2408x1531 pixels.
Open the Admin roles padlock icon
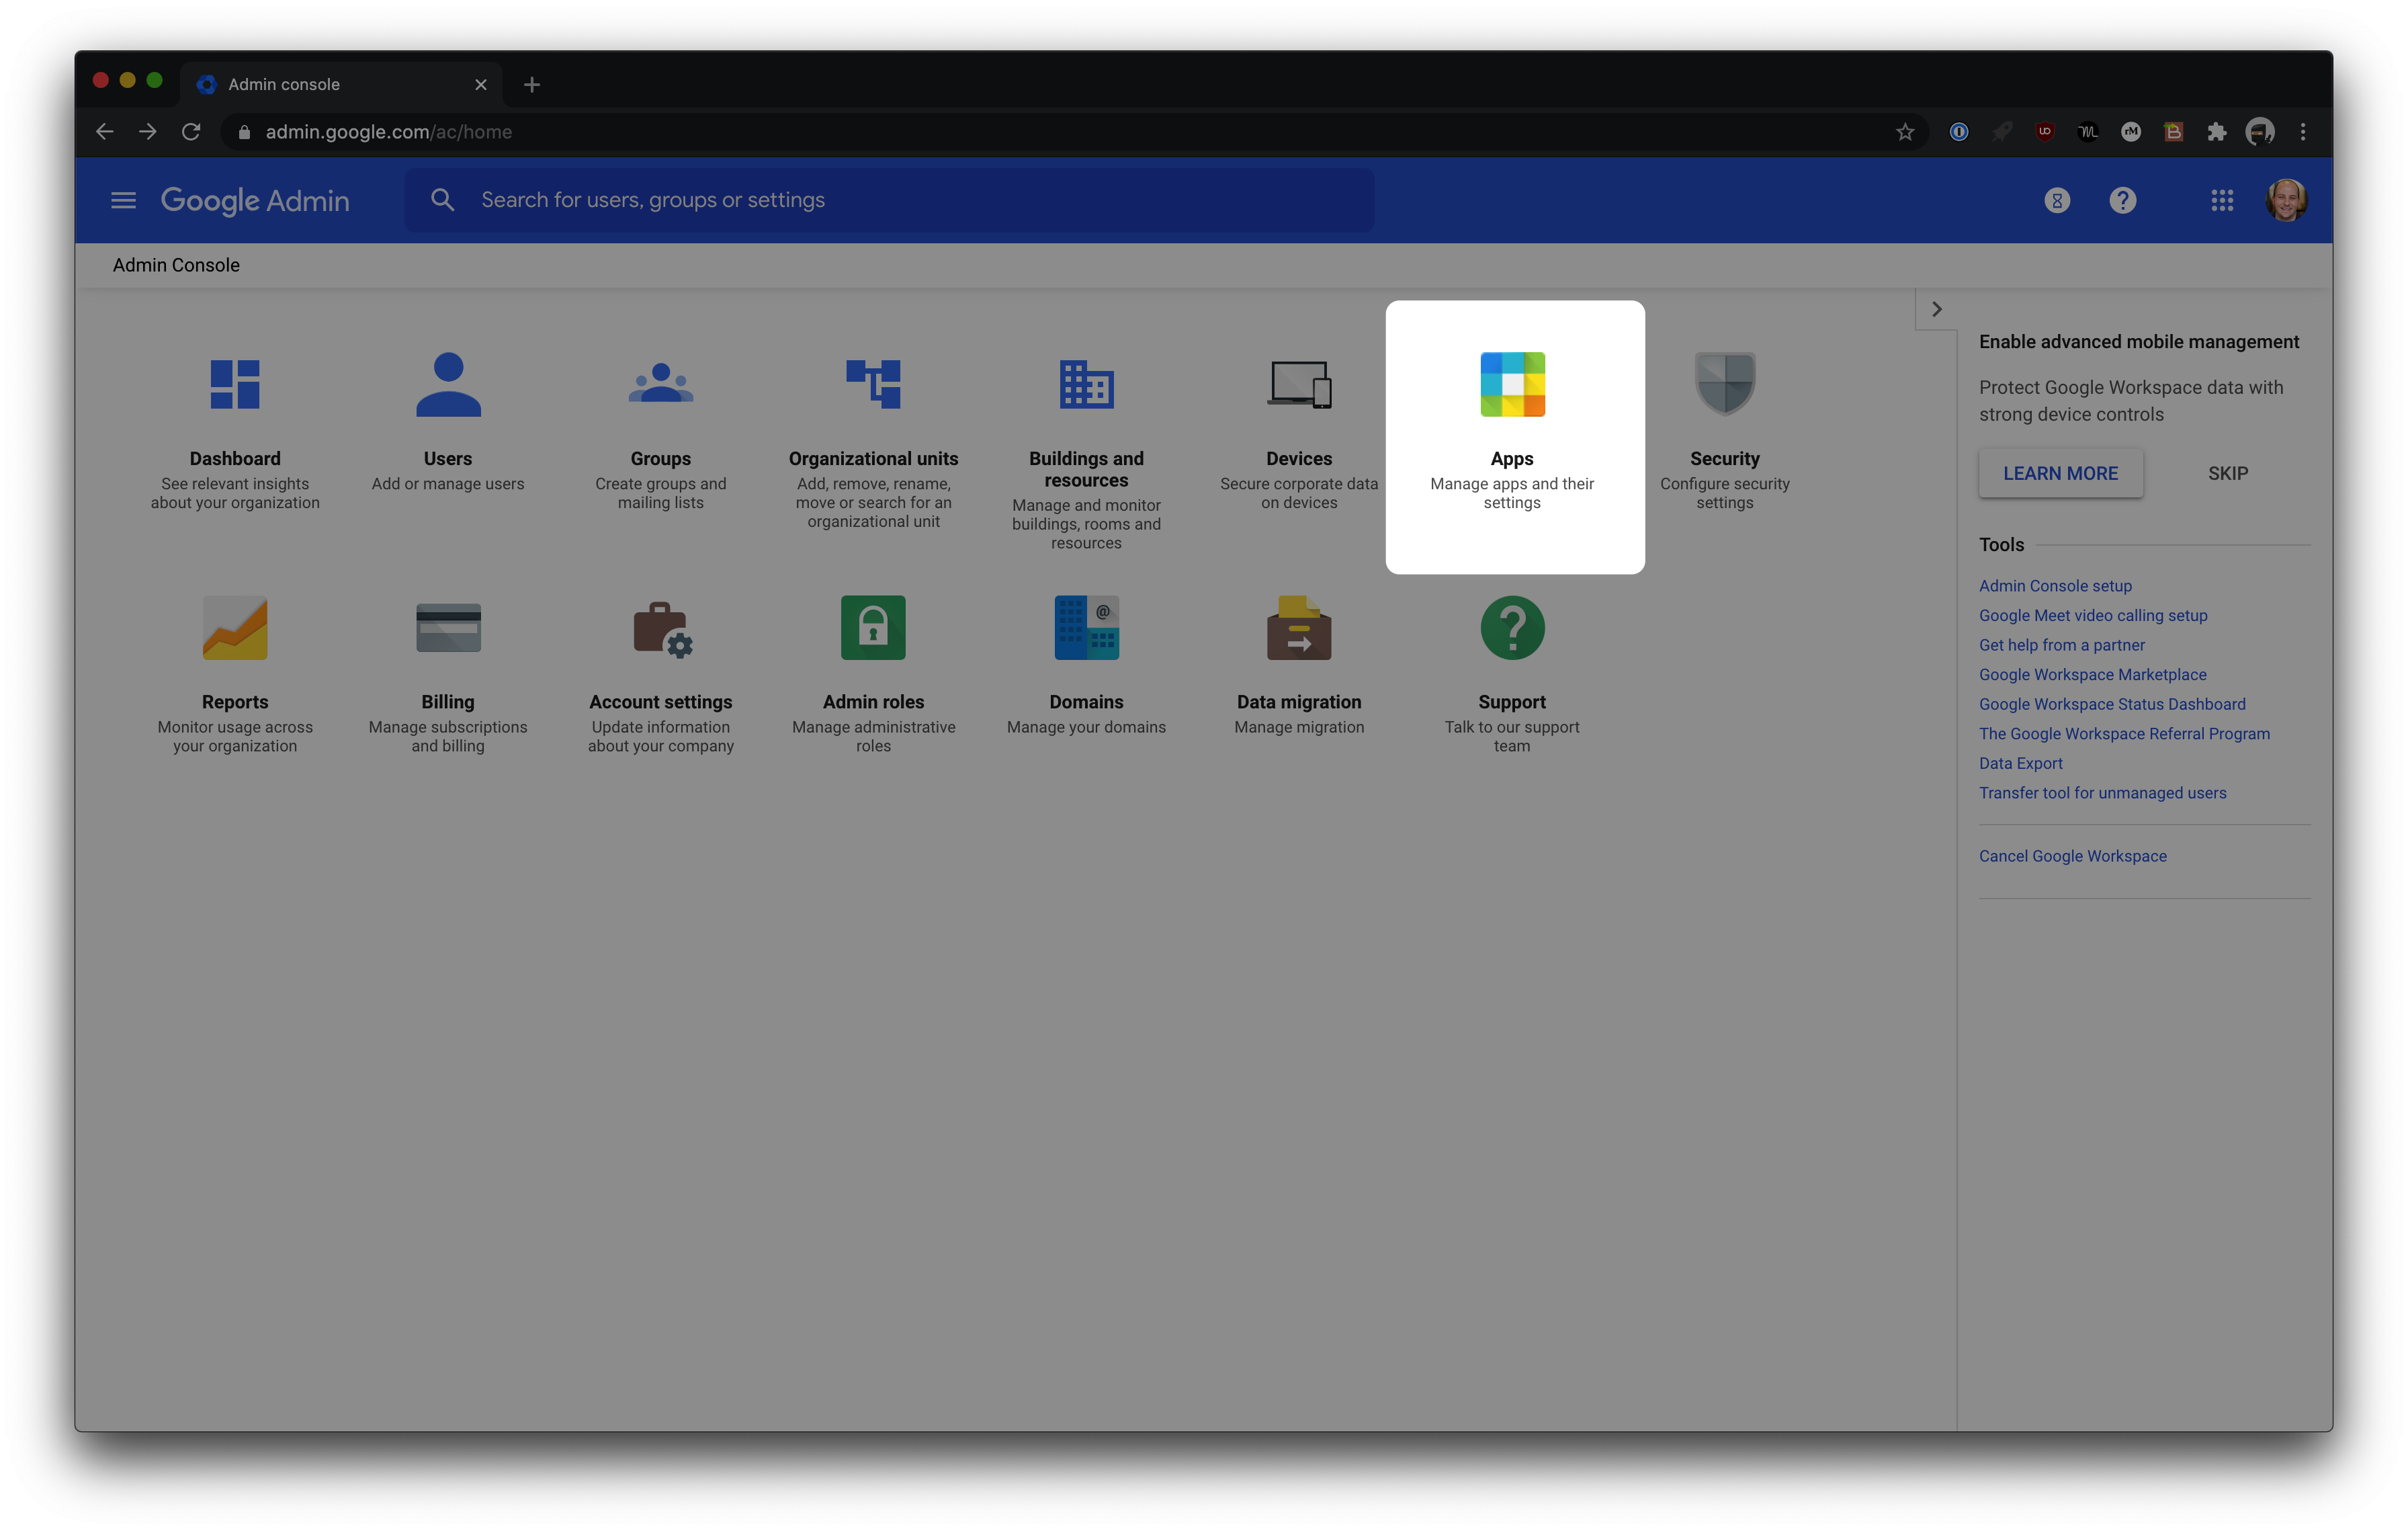pos(873,628)
